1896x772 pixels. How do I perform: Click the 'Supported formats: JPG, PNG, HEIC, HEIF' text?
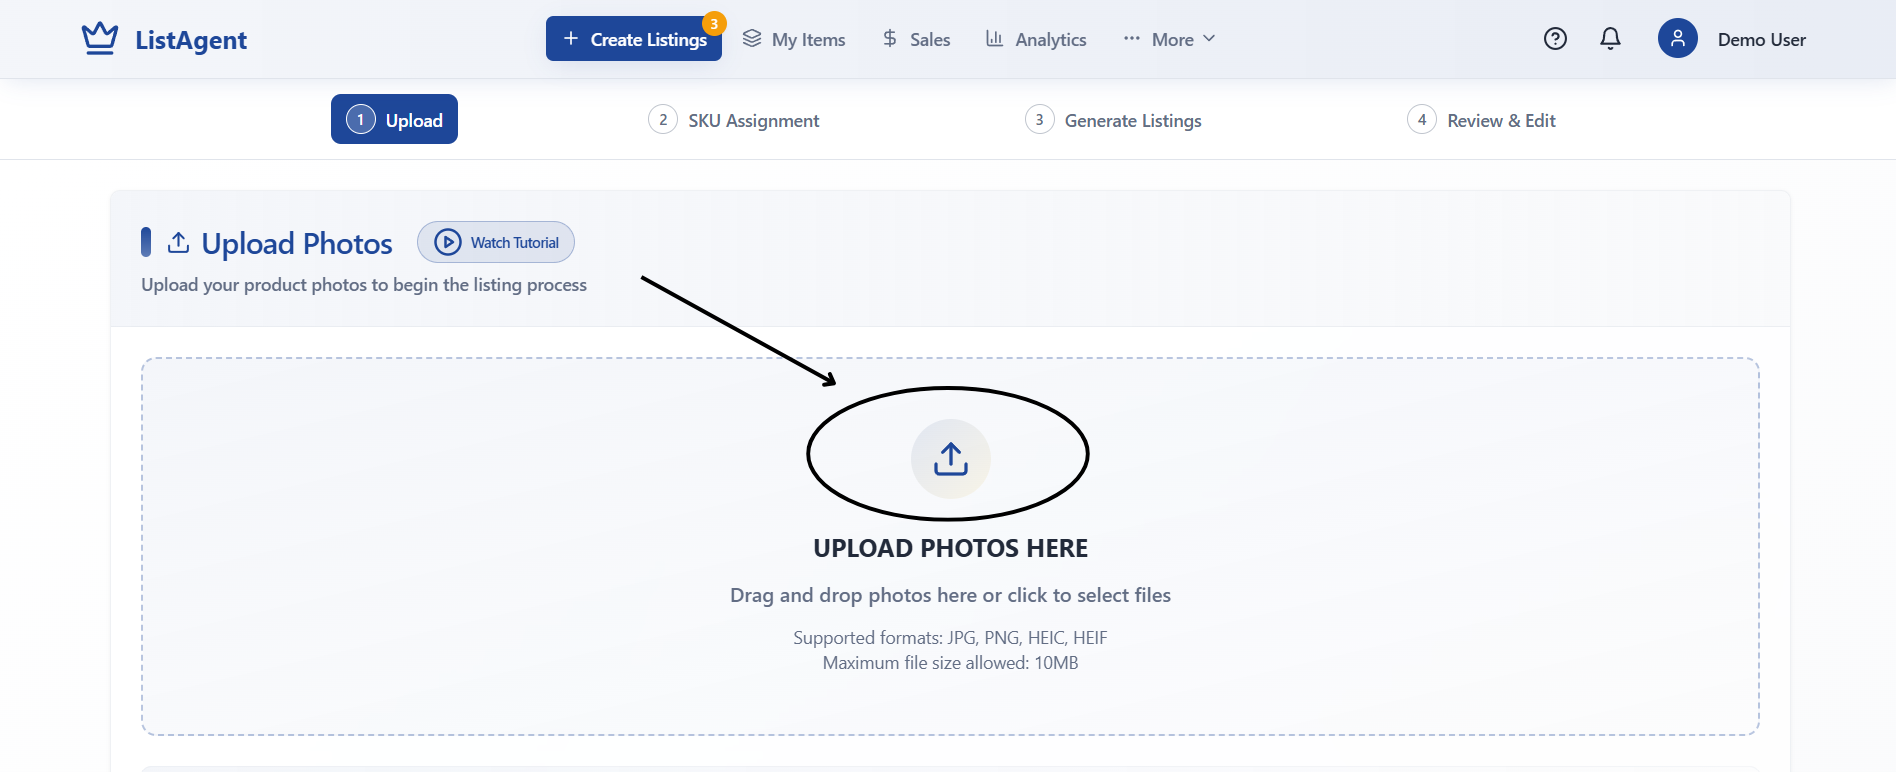click(x=950, y=638)
